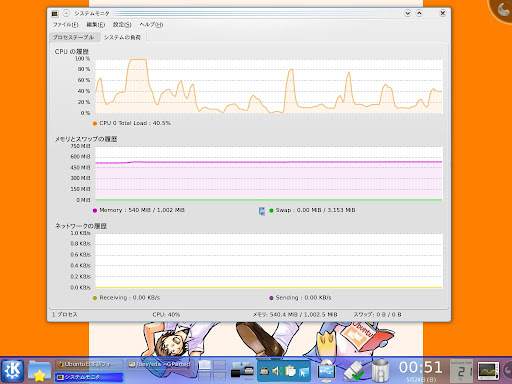
Task: Click 'Memory : 540 MiB / 1,002 MiB' label
Action: click(142, 210)
